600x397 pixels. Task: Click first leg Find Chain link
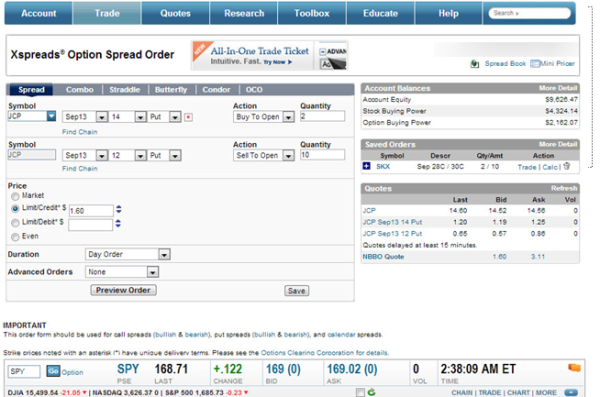point(80,132)
